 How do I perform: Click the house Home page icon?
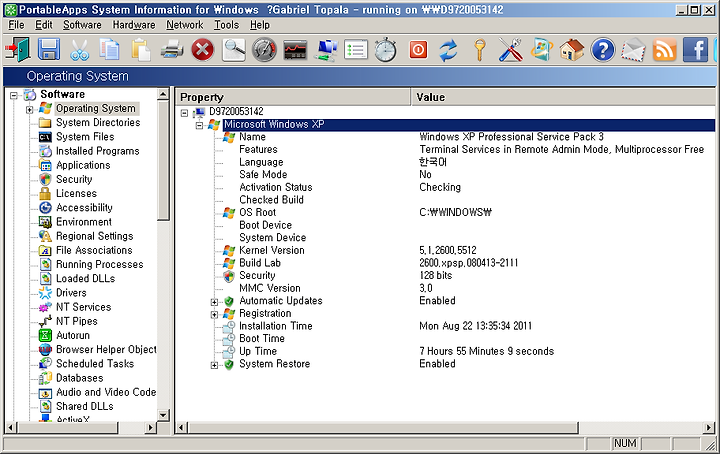572,50
